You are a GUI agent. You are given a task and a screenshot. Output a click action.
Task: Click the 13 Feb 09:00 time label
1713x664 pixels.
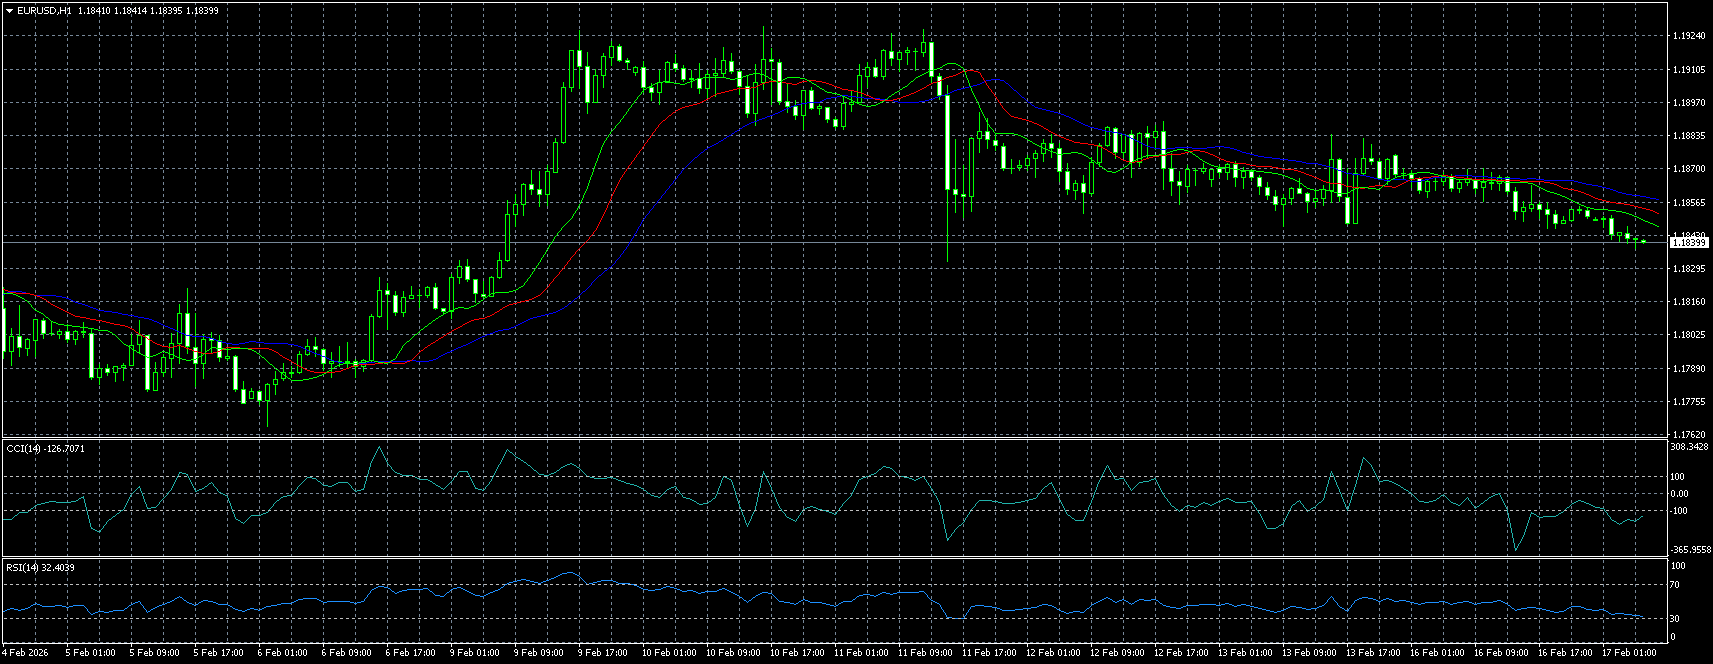1309,653
